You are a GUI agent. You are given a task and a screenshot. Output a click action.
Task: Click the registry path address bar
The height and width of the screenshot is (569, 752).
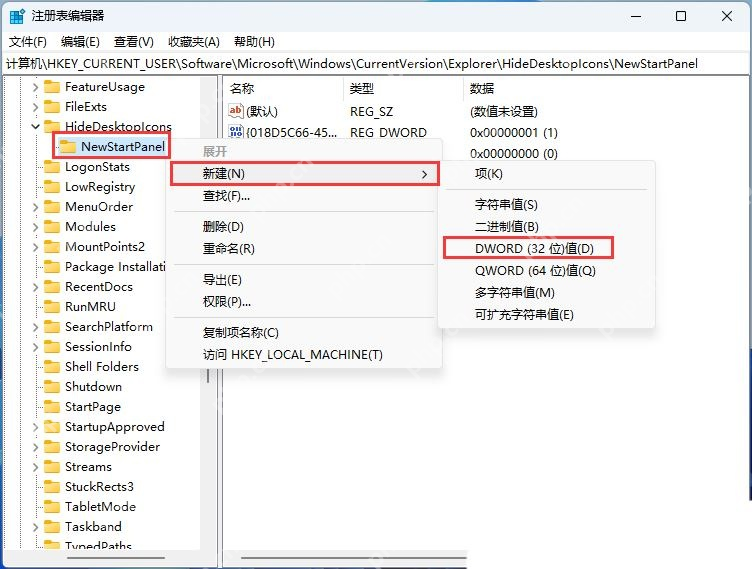(376, 64)
